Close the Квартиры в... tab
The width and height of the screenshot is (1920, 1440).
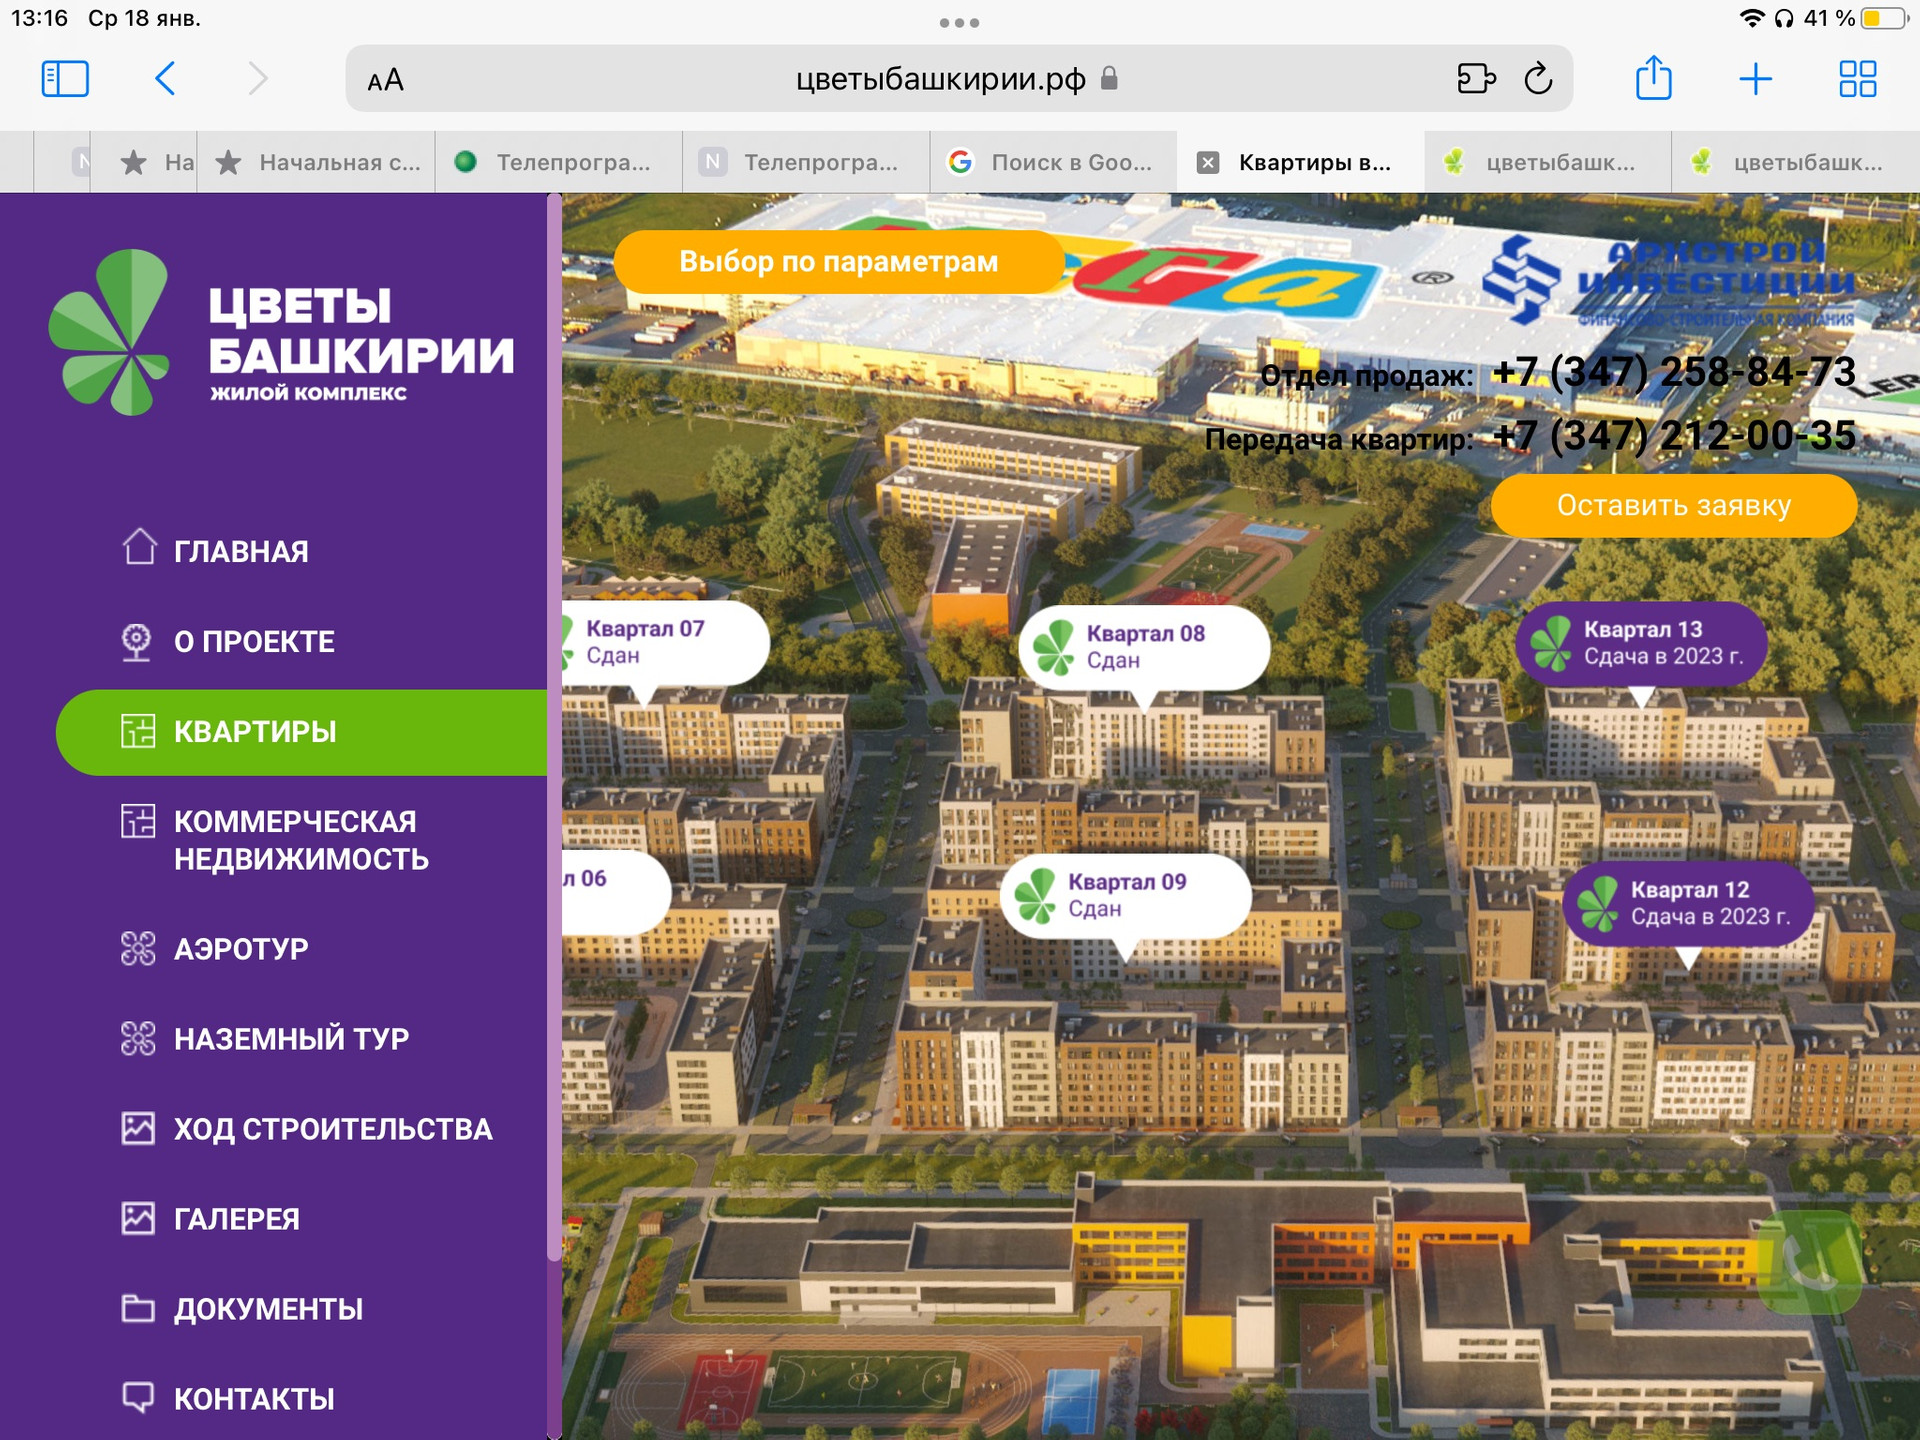tap(1208, 162)
